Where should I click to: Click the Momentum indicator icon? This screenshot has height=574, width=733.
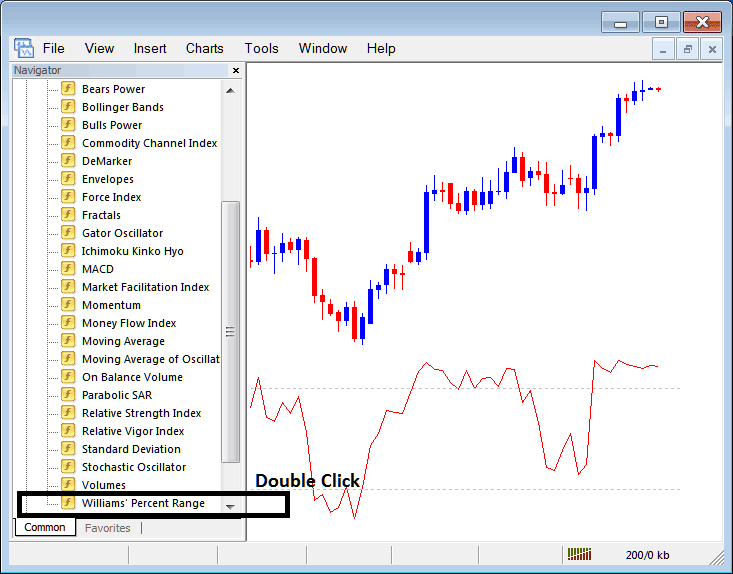click(68, 304)
